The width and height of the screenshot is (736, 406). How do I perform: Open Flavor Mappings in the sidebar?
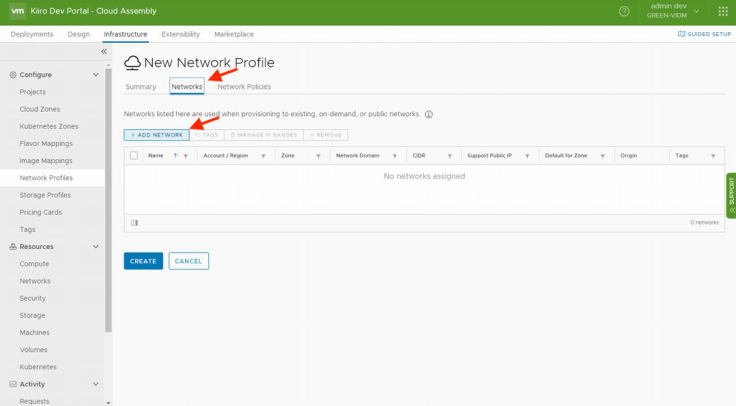(46, 144)
